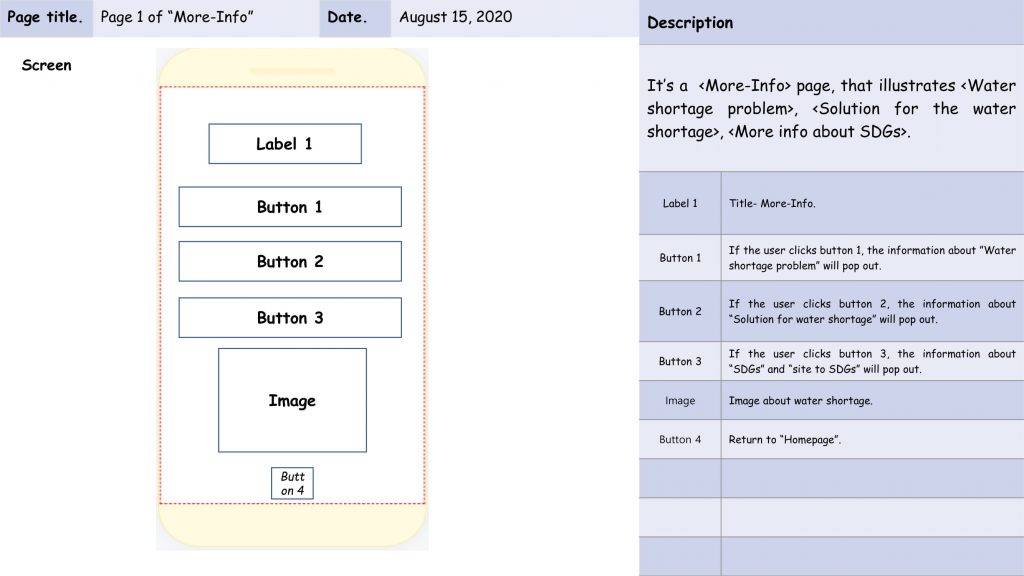This screenshot has height=576, width=1024.
Task: Click the Date header cell
Action: (355, 18)
